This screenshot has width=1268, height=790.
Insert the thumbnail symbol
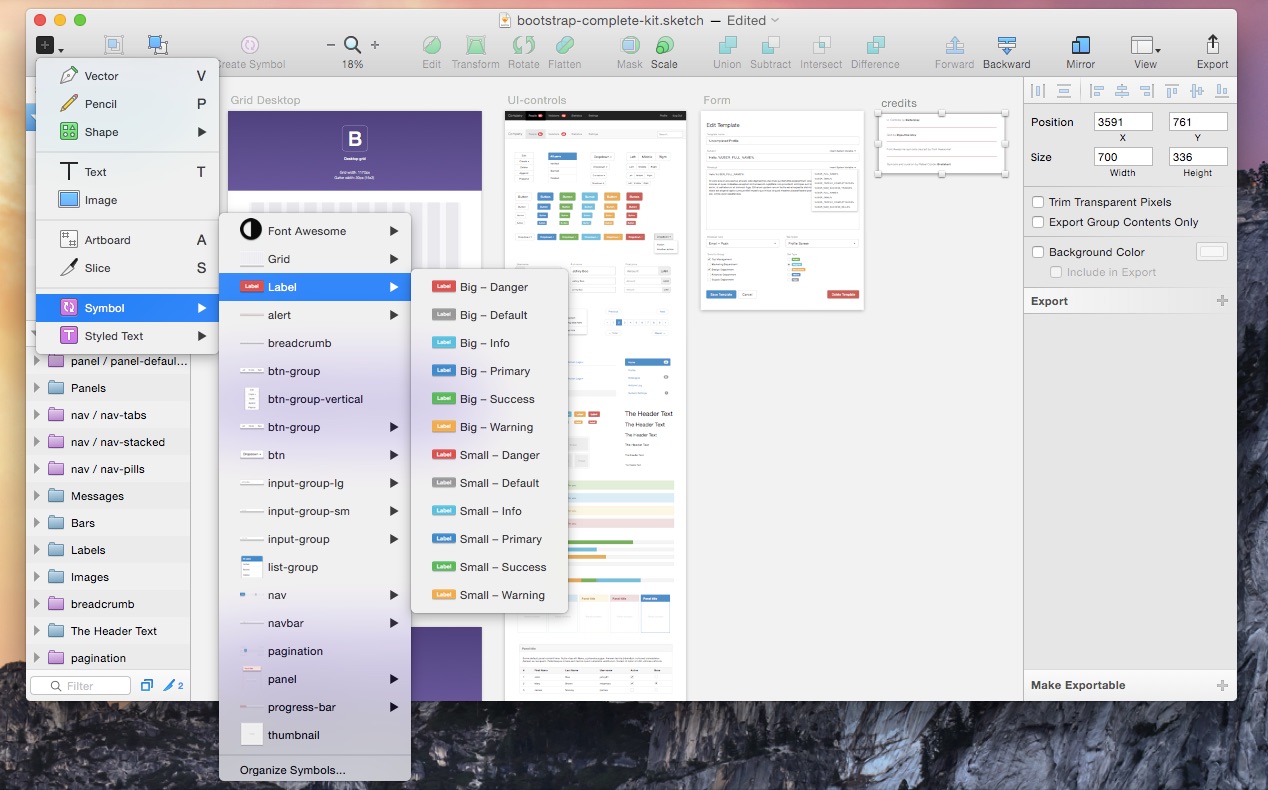(x=315, y=735)
